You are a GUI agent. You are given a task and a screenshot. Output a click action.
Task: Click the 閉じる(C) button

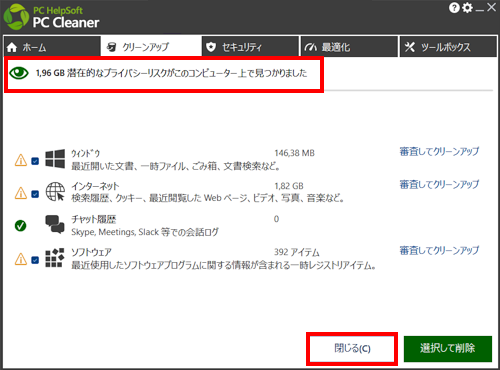tap(352, 349)
